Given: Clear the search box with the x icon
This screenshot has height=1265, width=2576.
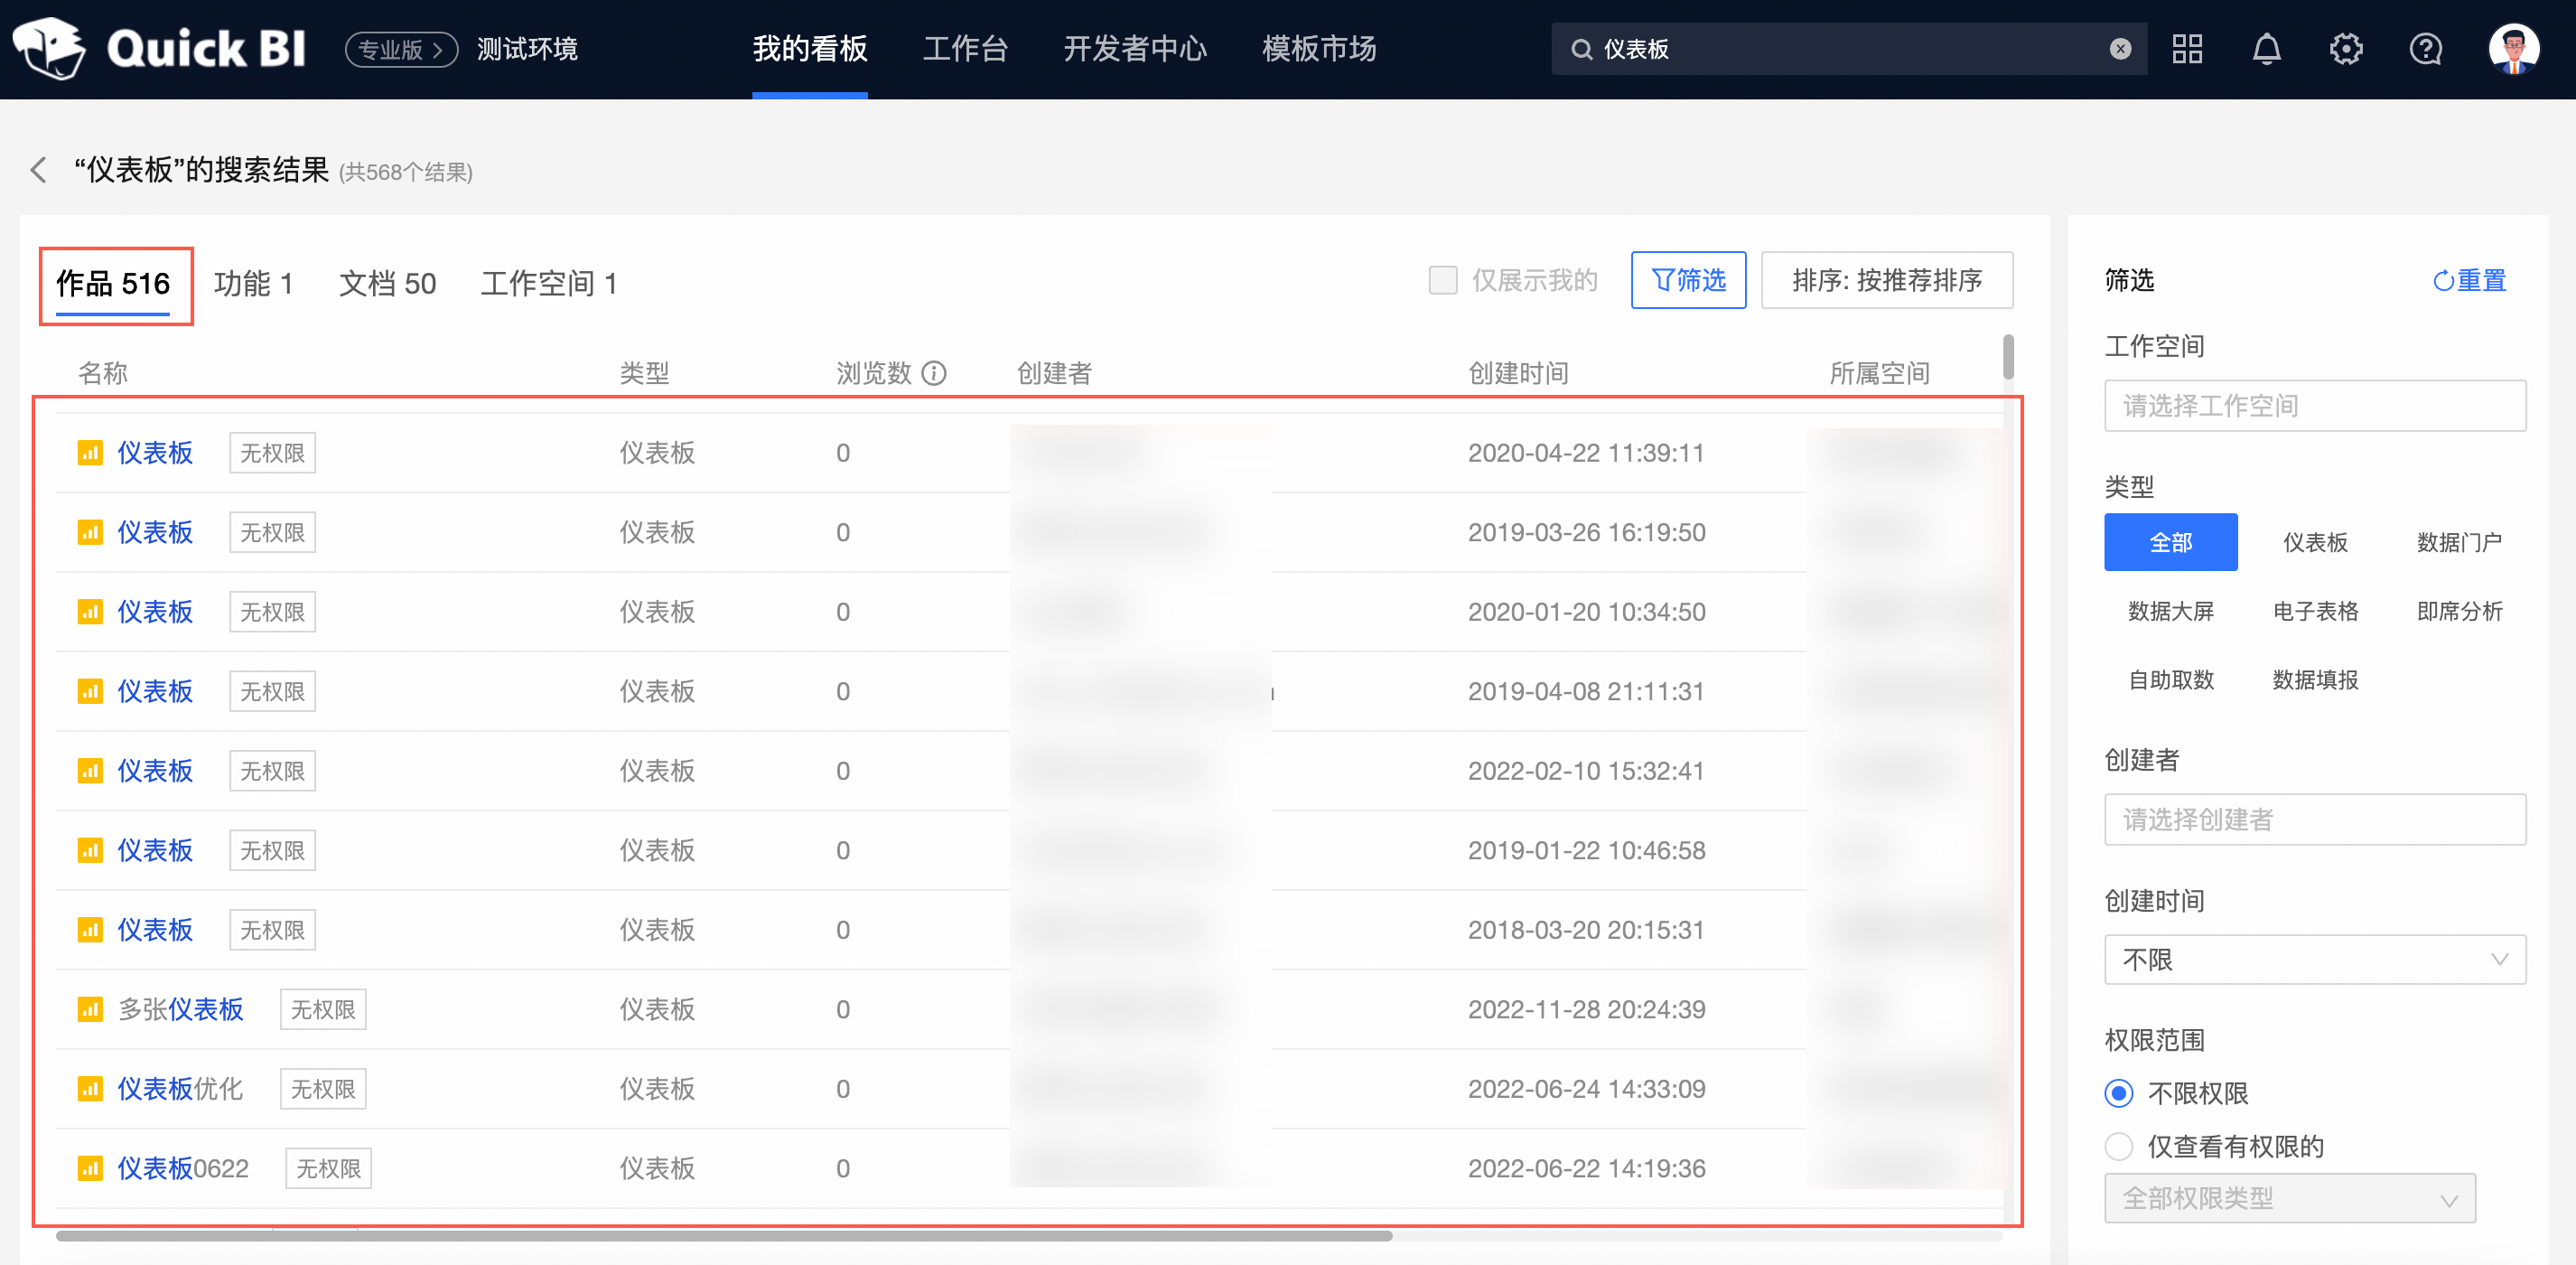Looking at the screenshot, I should coord(2120,49).
